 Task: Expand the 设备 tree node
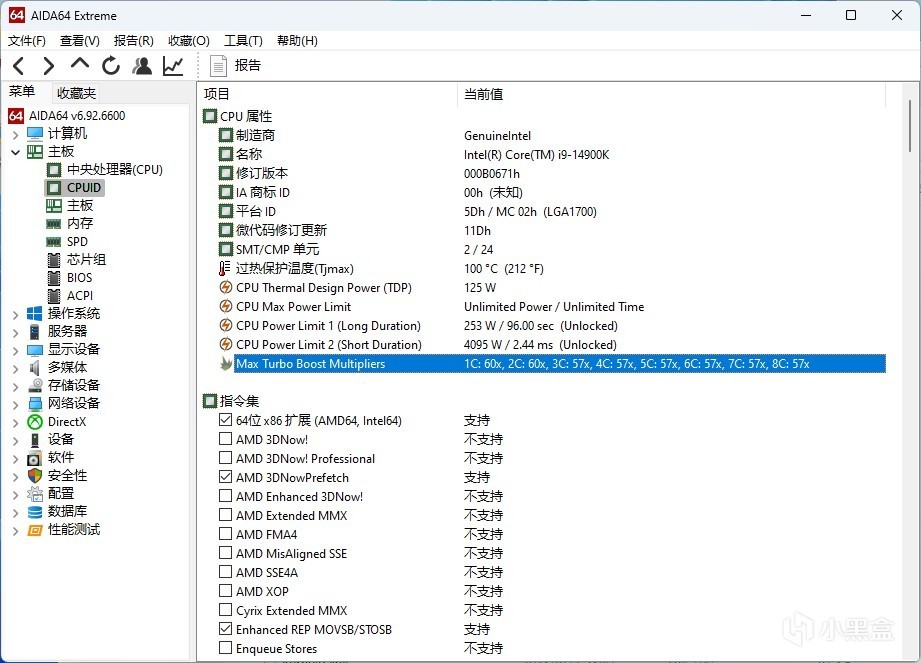click(x=16, y=440)
